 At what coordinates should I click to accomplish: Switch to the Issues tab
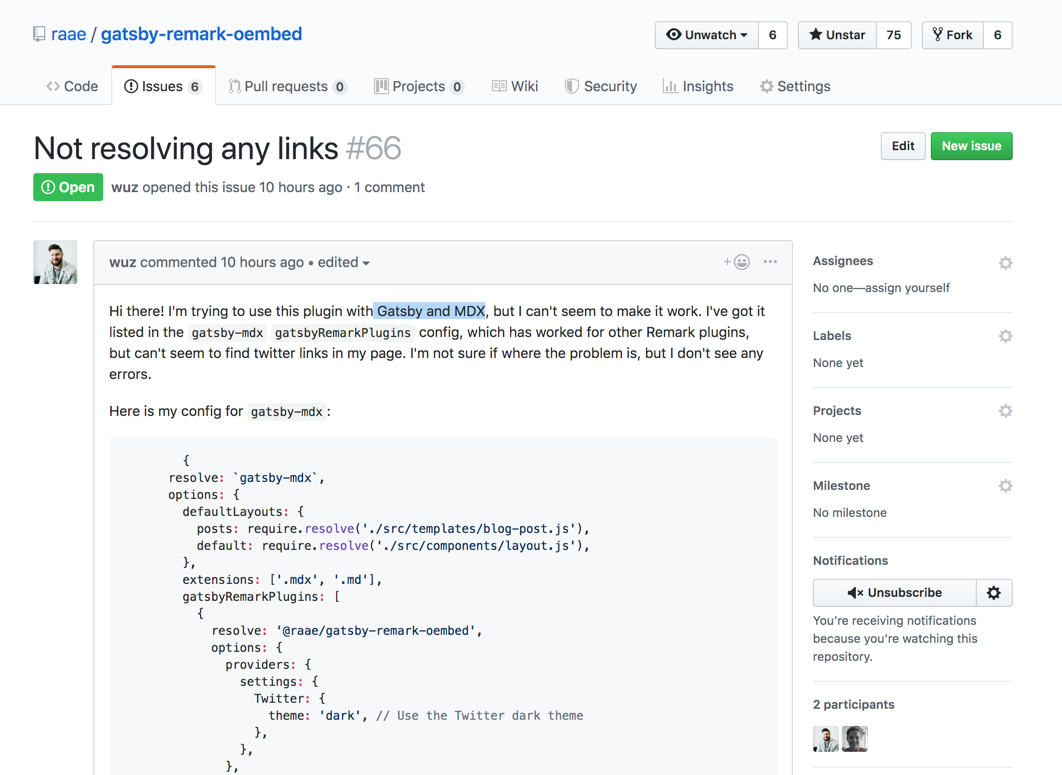coord(163,86)
